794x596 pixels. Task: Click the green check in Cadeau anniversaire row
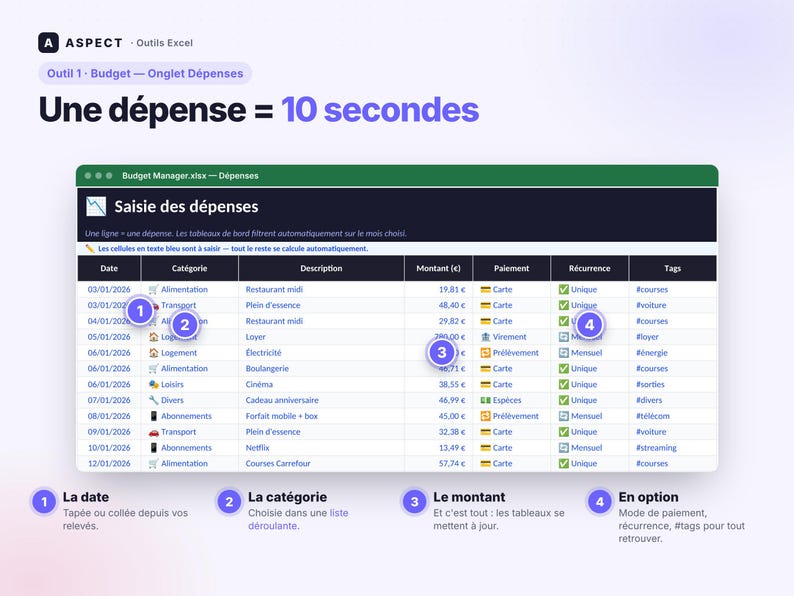pos(564,400)
